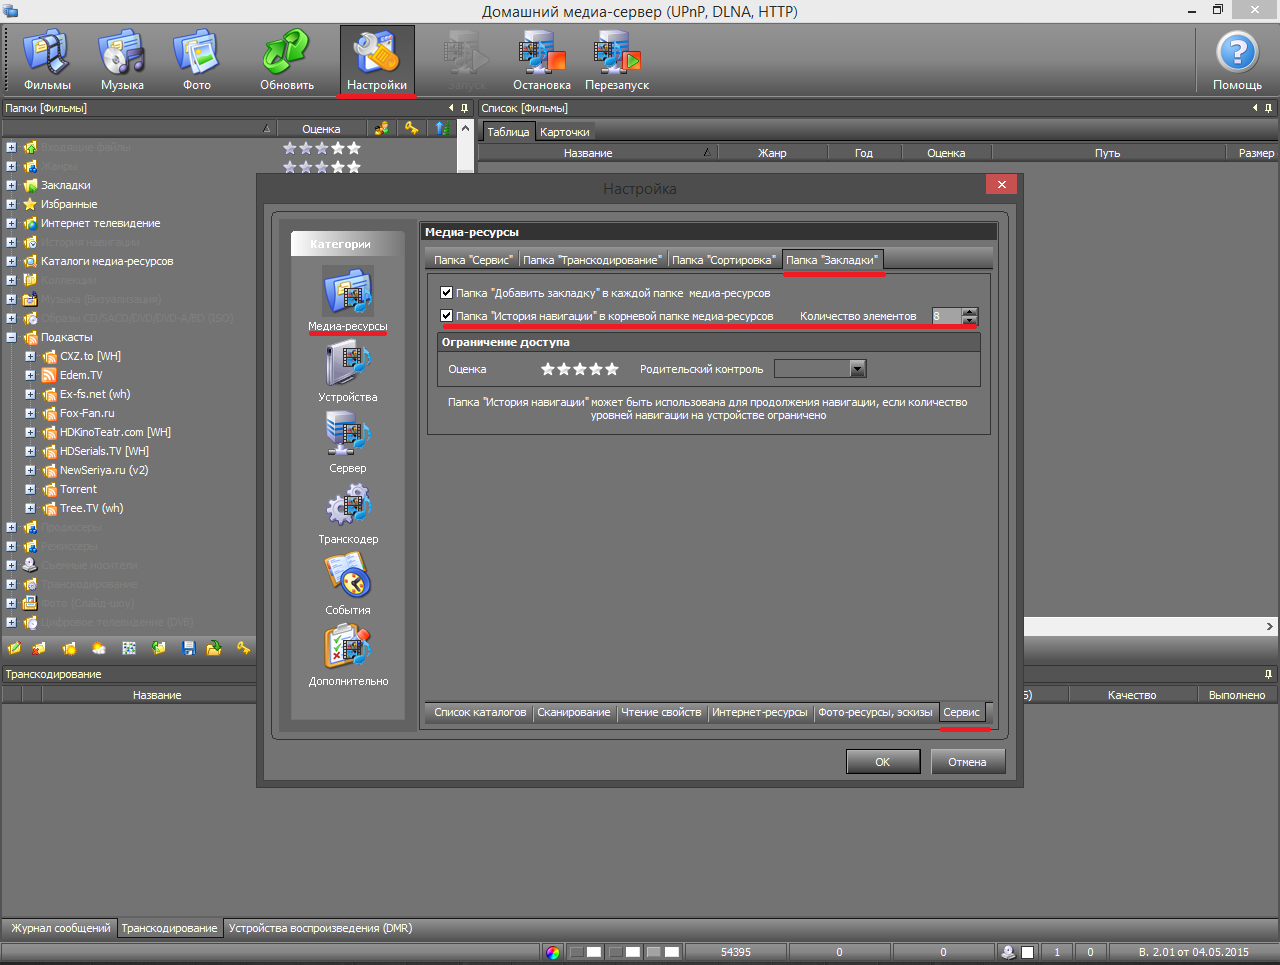Click the OK button

882,762
